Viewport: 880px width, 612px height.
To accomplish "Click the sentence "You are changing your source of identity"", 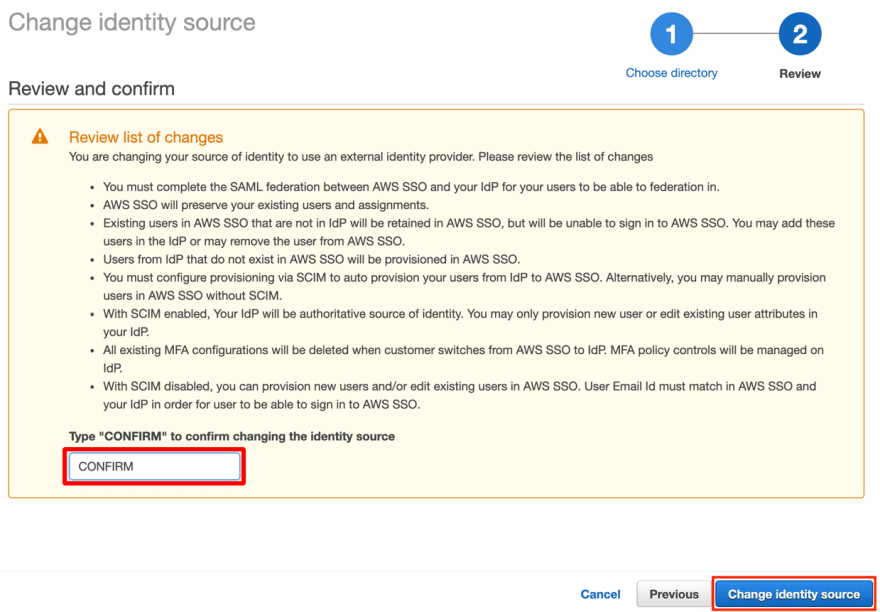I will tap(361, 157).
